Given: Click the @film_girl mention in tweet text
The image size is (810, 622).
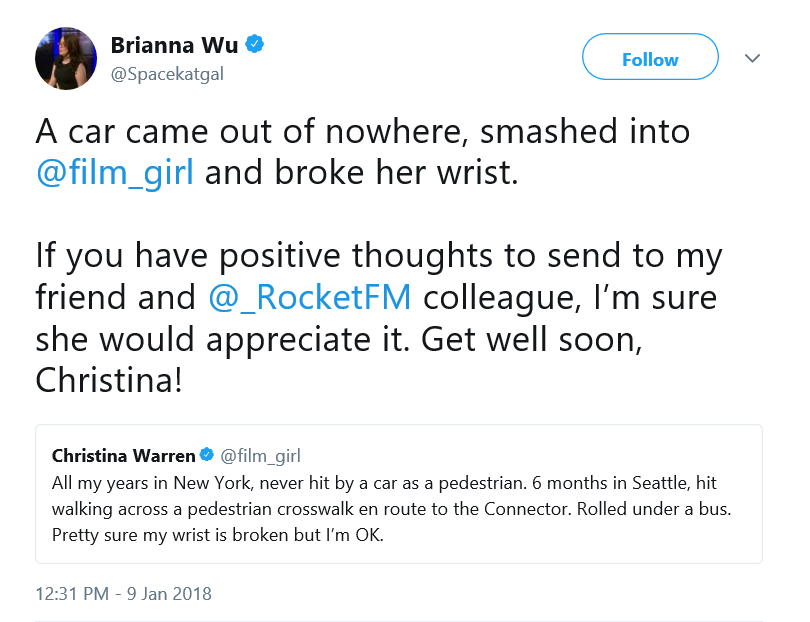Looking at the screenshot, I should tap(115, 173).
